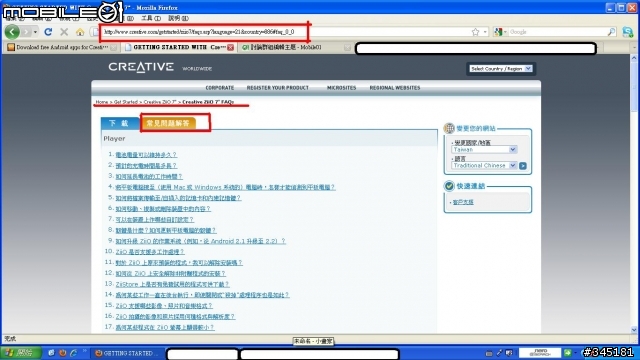640x360 pixels.
Task: Switch to the 下載 (Download) tab
Action: [x=120, y=123]
